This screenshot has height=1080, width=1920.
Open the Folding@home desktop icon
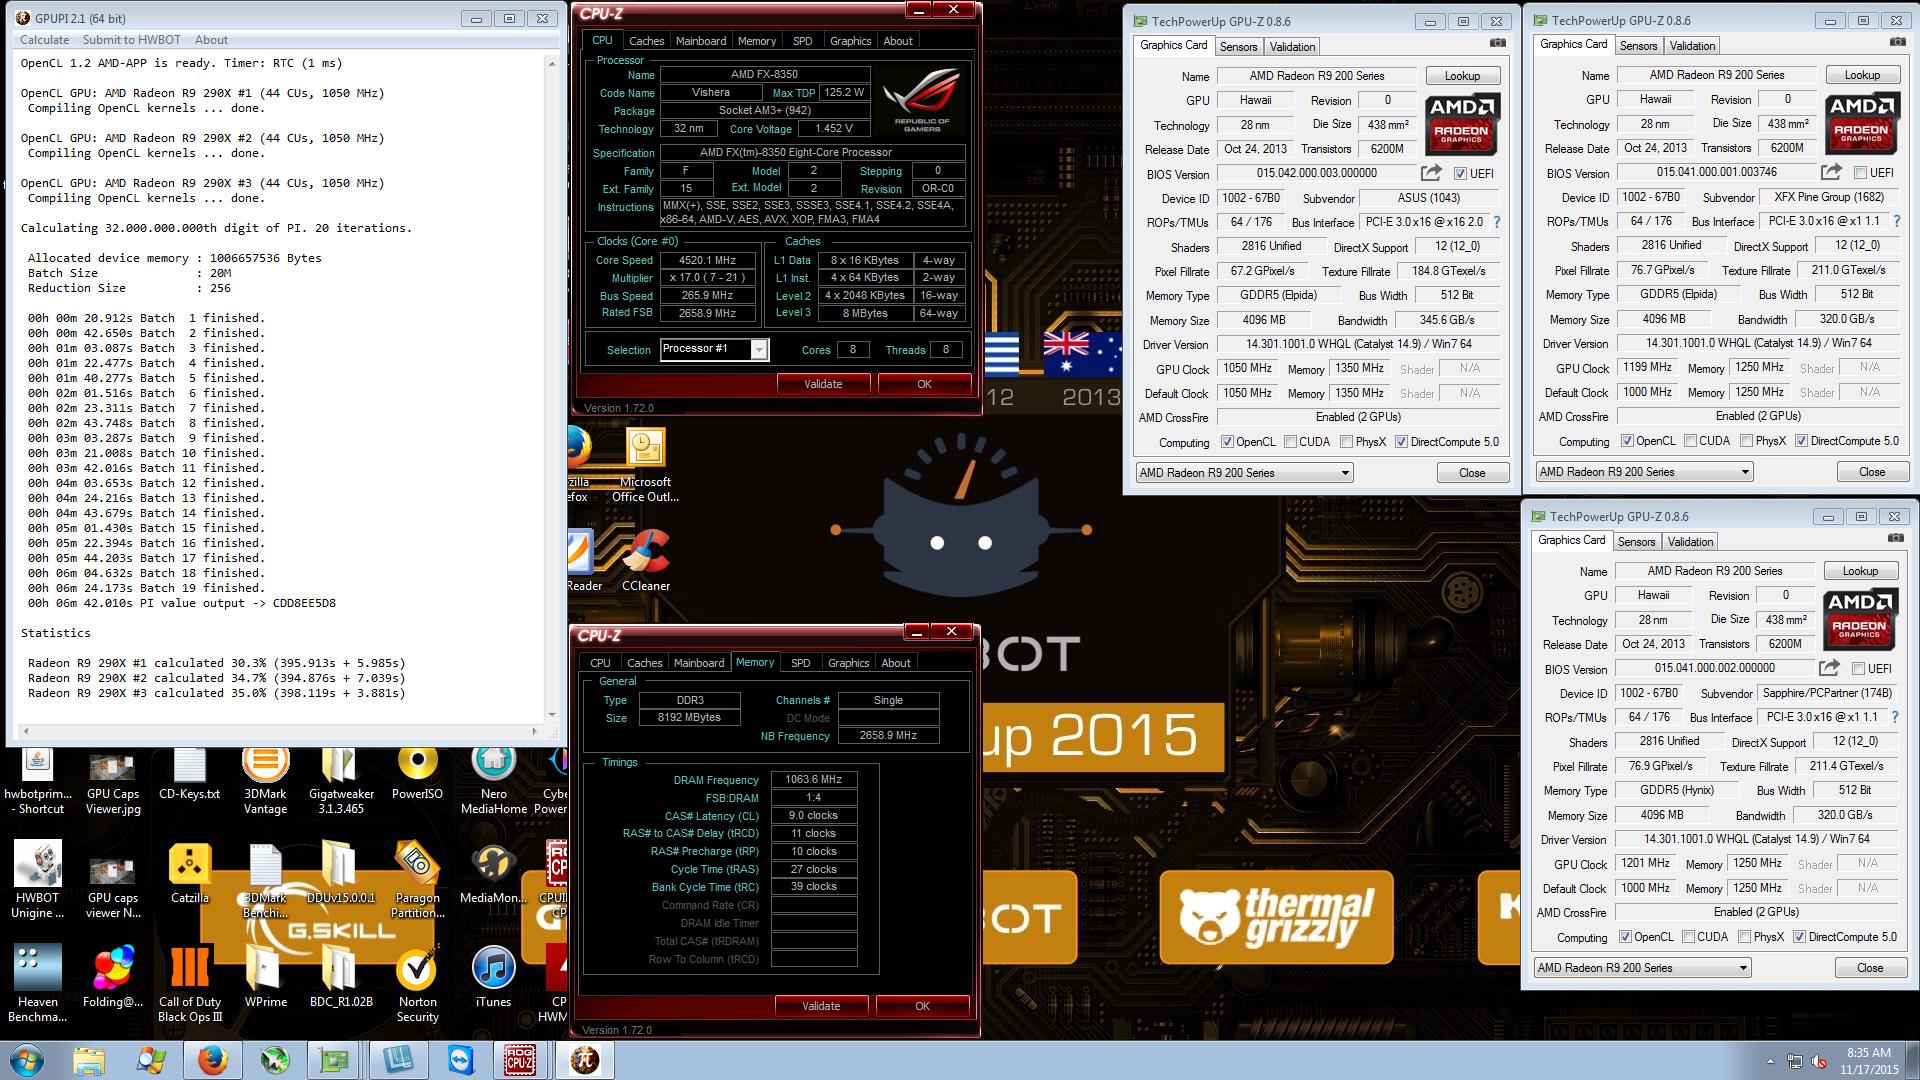(x=113, y=977)
